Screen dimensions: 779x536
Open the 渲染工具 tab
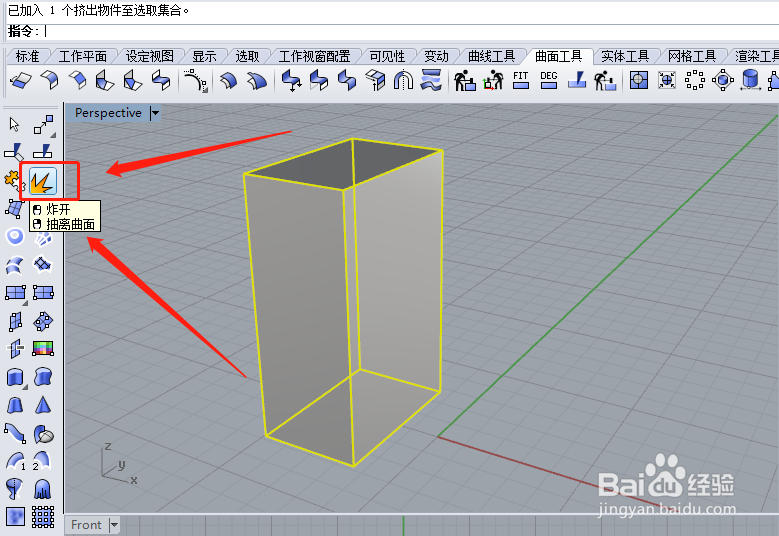tap(756, 56)
